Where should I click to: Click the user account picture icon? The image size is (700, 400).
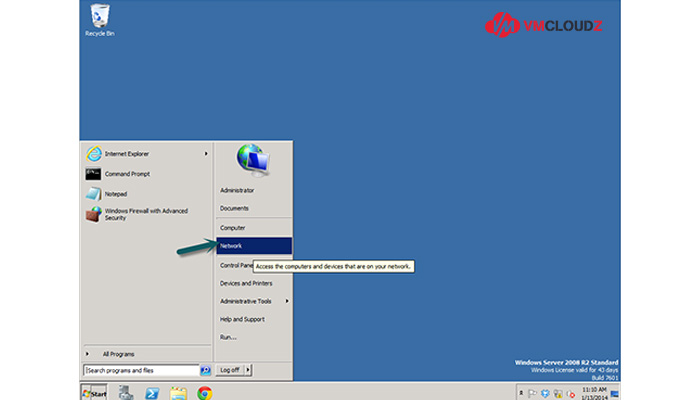(253, 160)
